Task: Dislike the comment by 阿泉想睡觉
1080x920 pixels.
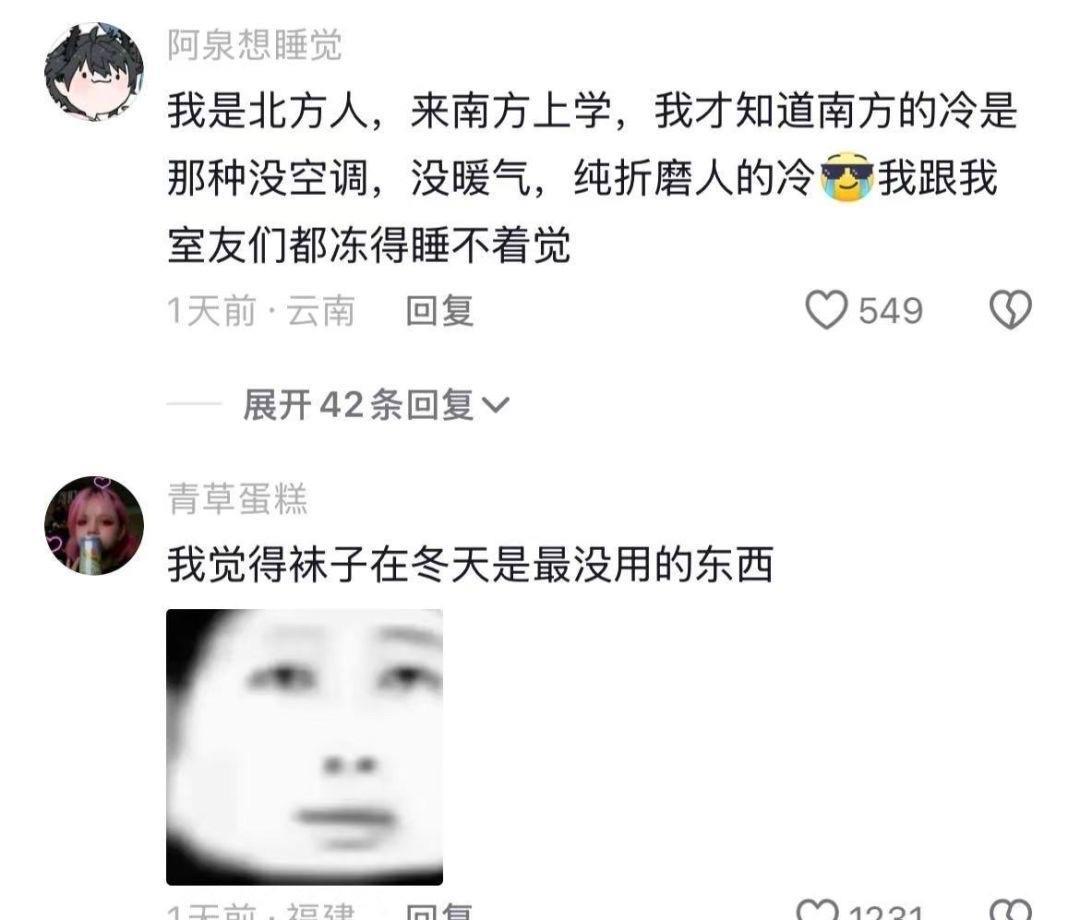Action: pos(1010,310)
